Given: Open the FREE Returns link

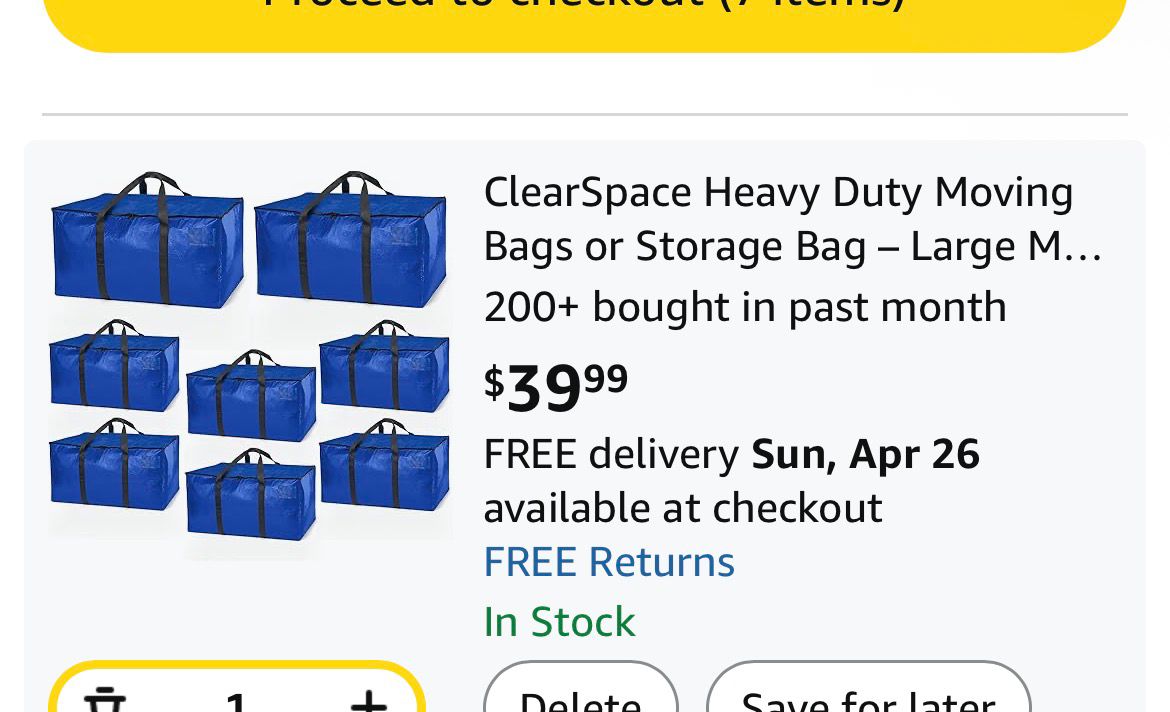Looking at the screenshot, I should click(609, 562).
